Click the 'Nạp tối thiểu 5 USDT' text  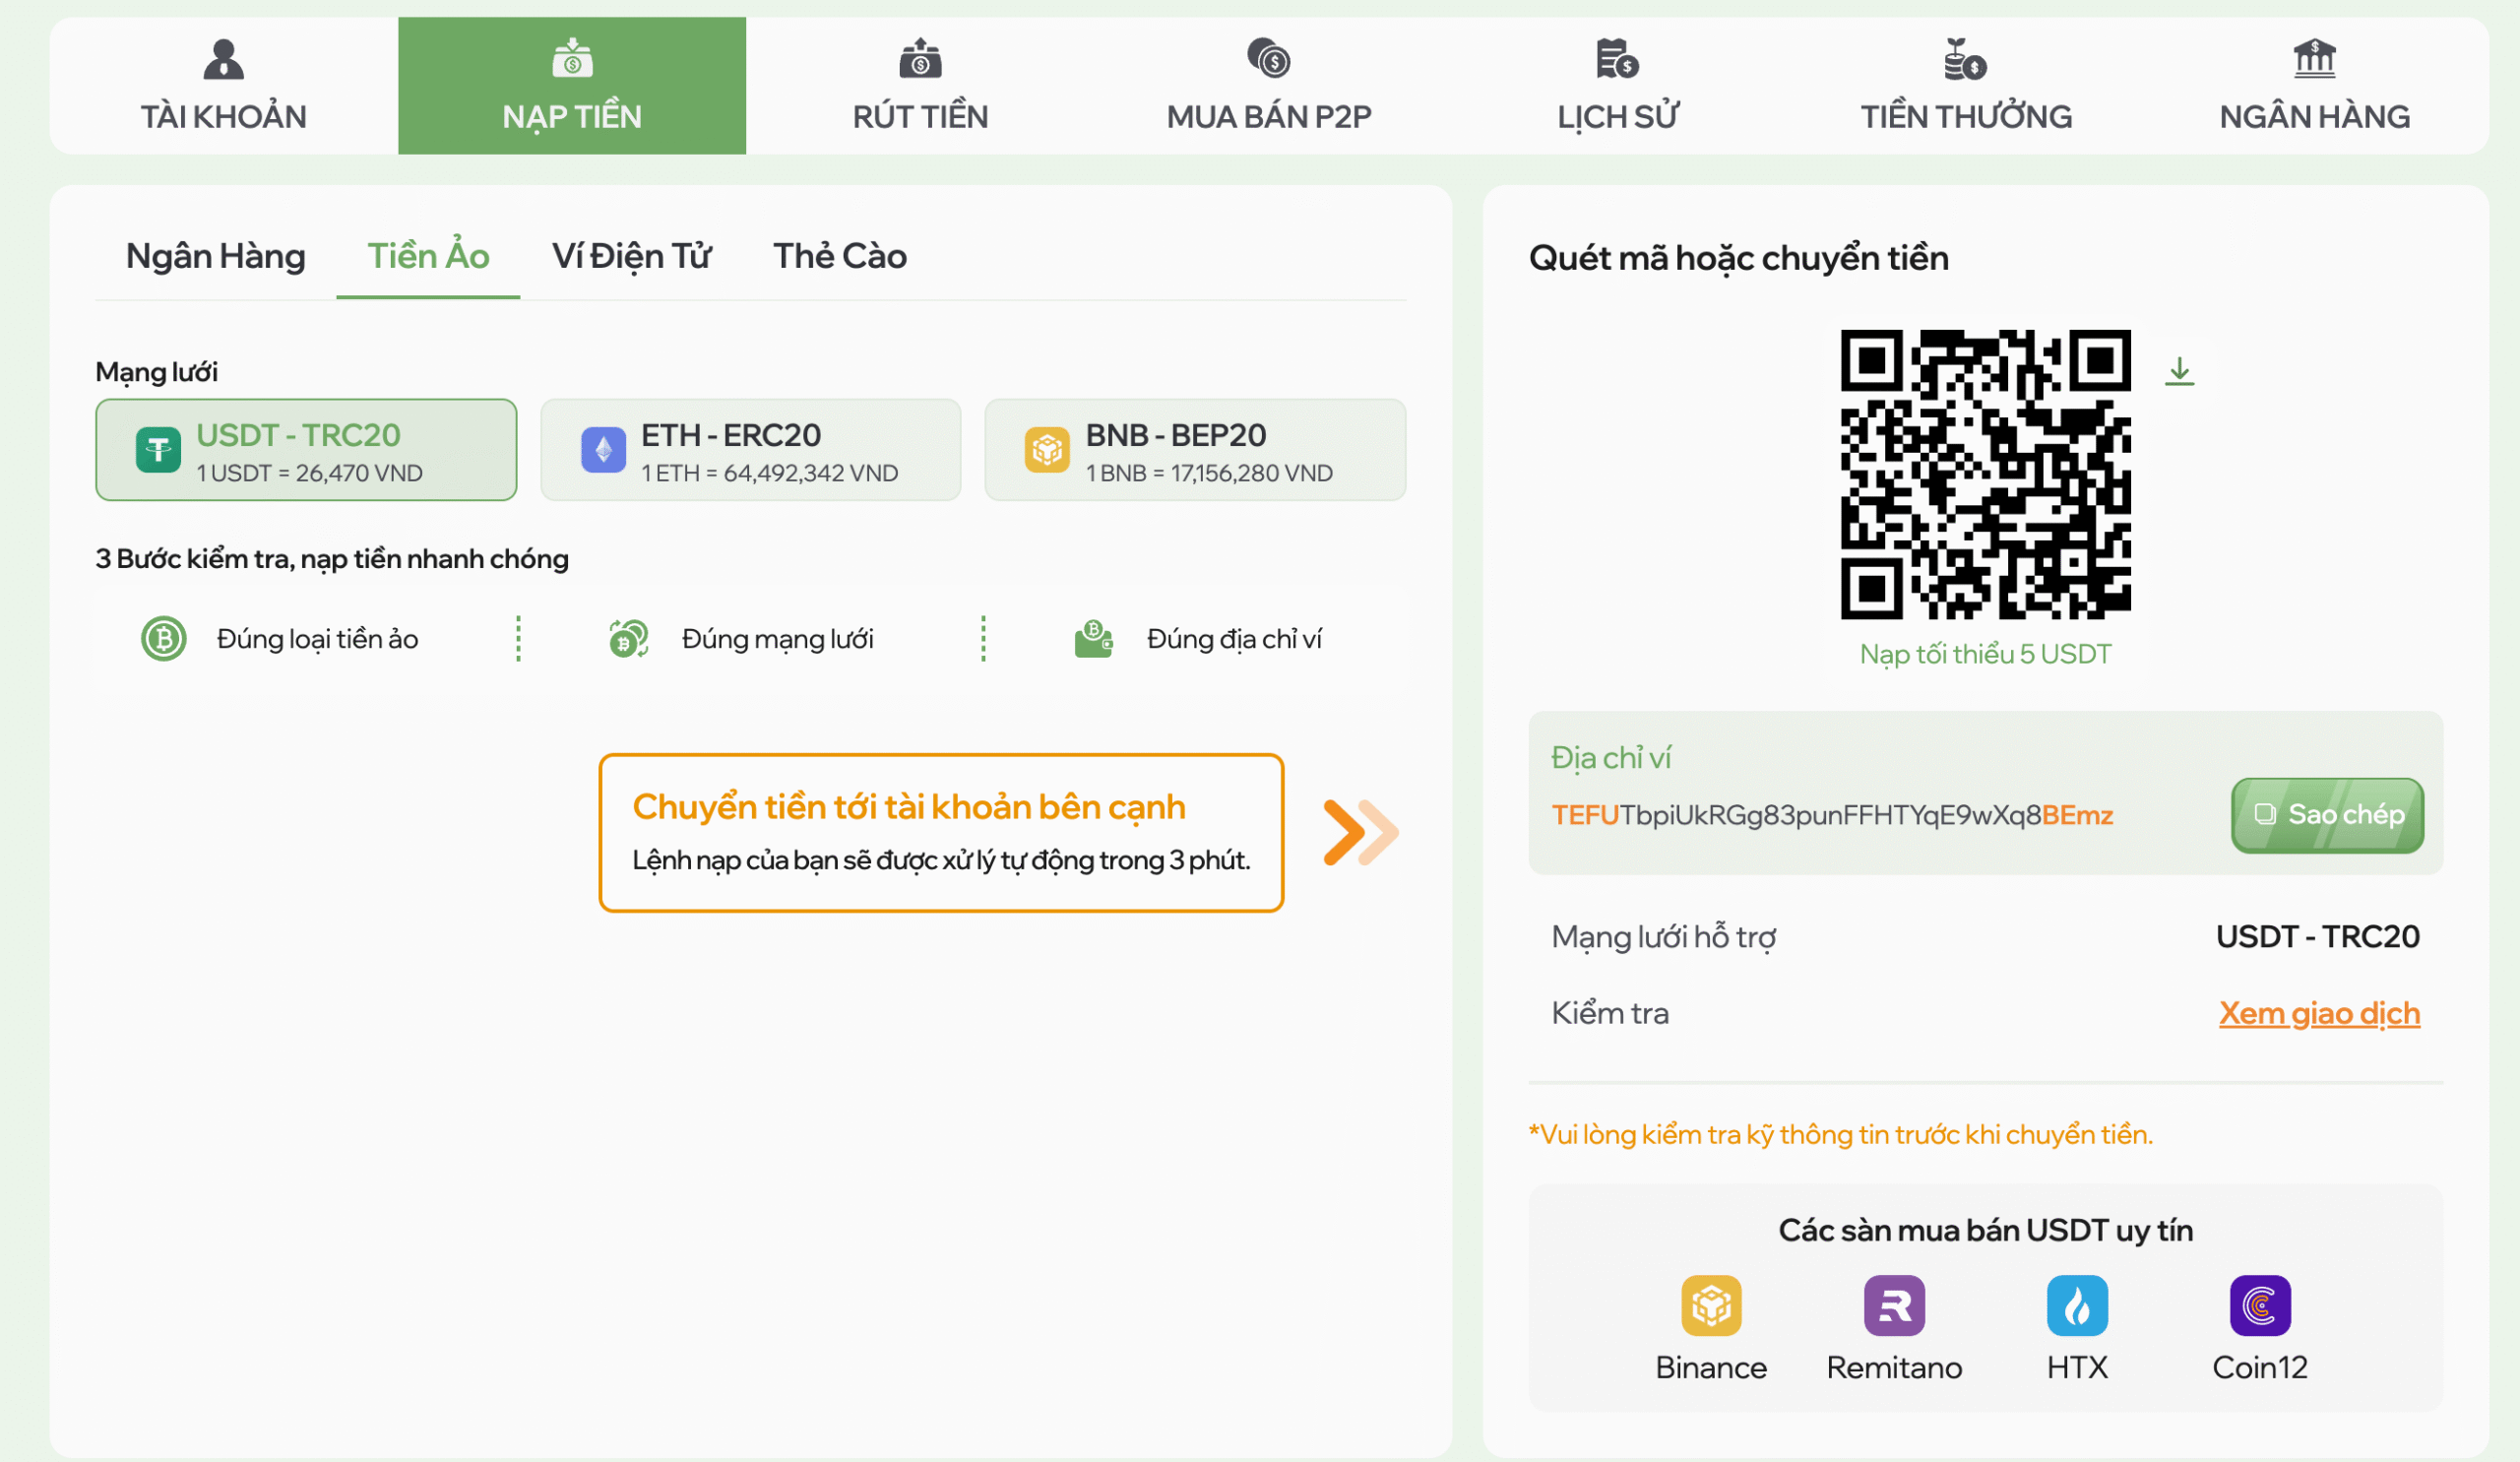(x=1985, y=654)
